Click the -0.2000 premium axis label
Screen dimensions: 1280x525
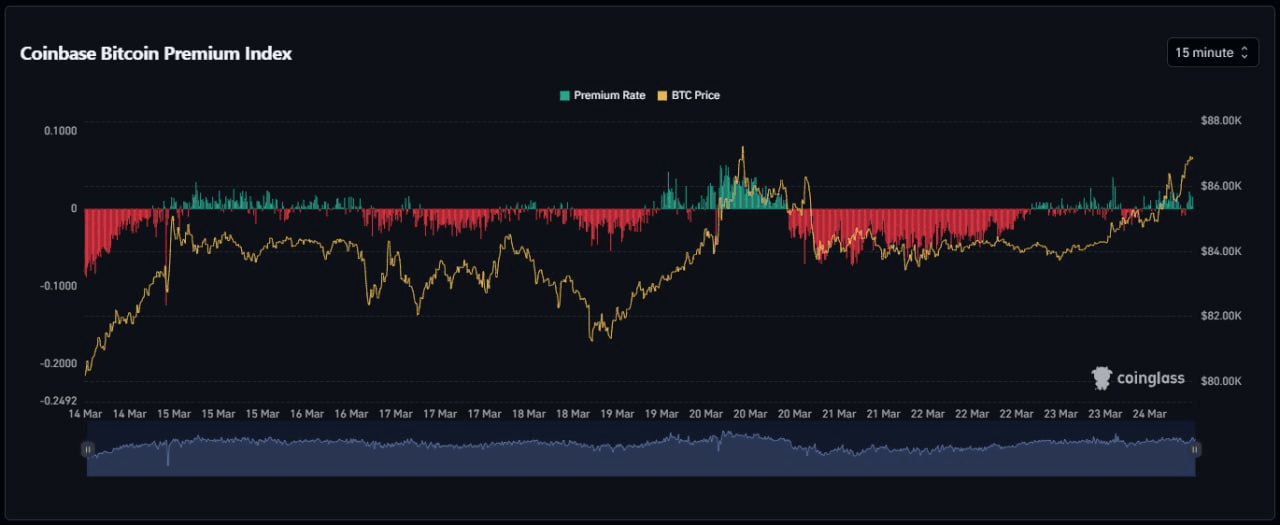58,364
